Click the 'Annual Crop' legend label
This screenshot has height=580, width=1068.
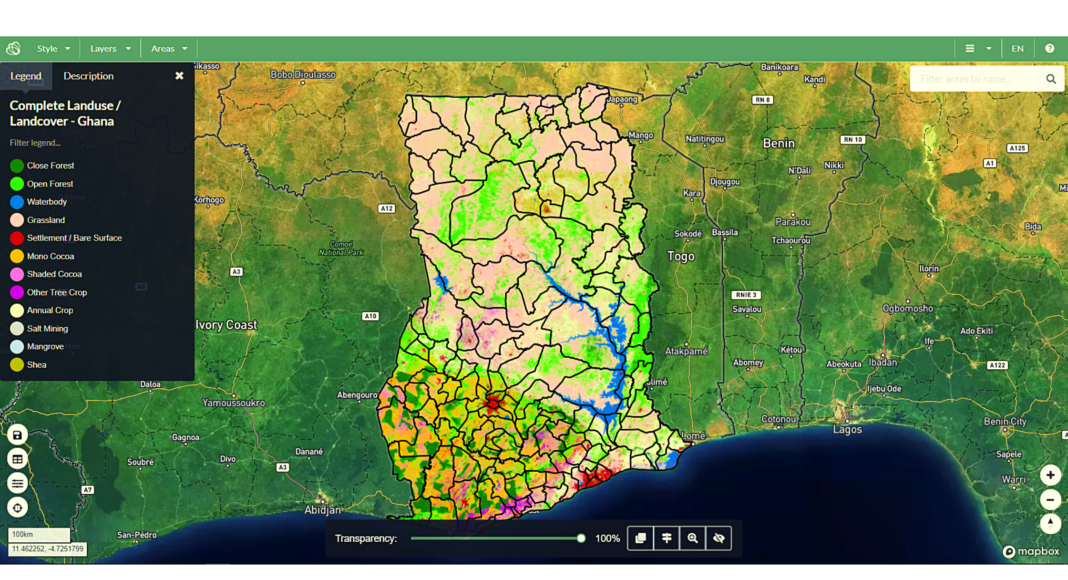tap(50, 310)
